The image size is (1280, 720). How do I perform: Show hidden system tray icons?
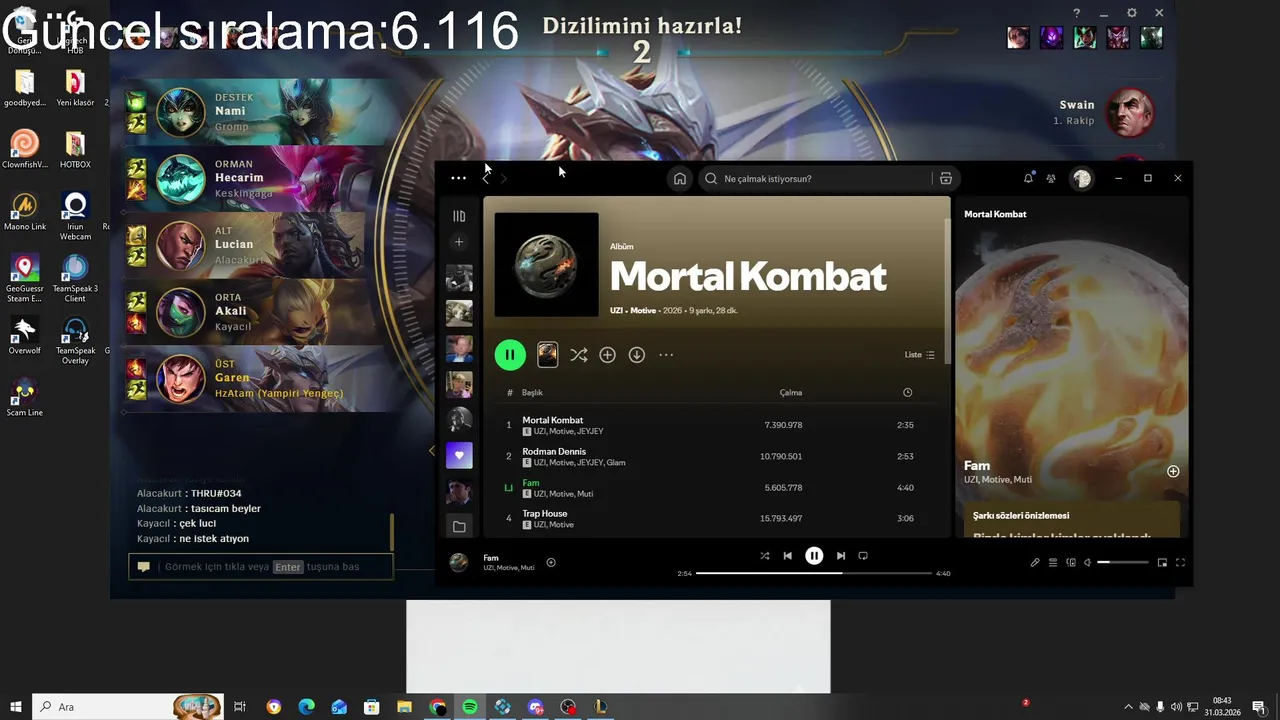coord(1128,707)
